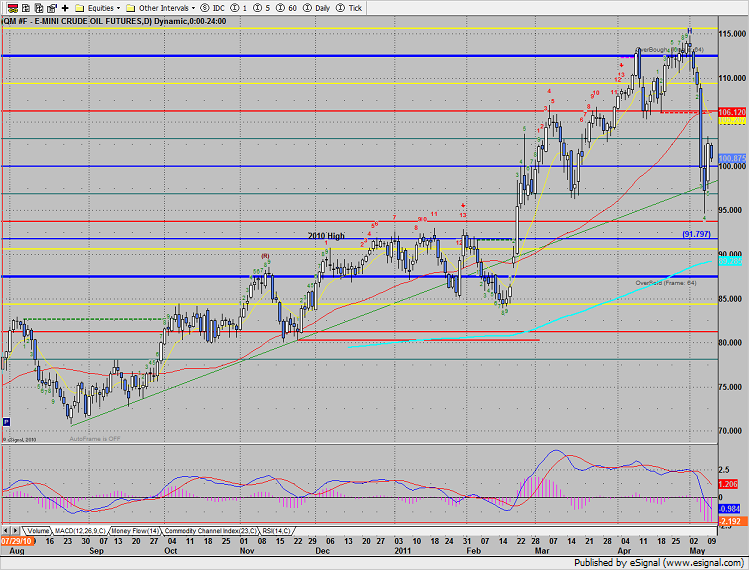Open the Commodity Channel Index(23,C) tab
This screenshot has height=570, width=749.
coord(210,531)
